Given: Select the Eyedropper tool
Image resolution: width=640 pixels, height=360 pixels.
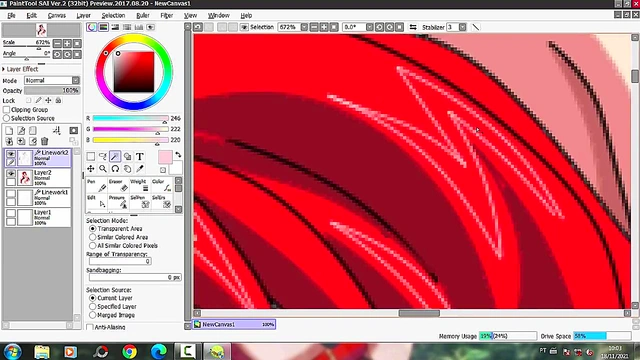Looking at the screenshot, I should [x=140, y=169].
